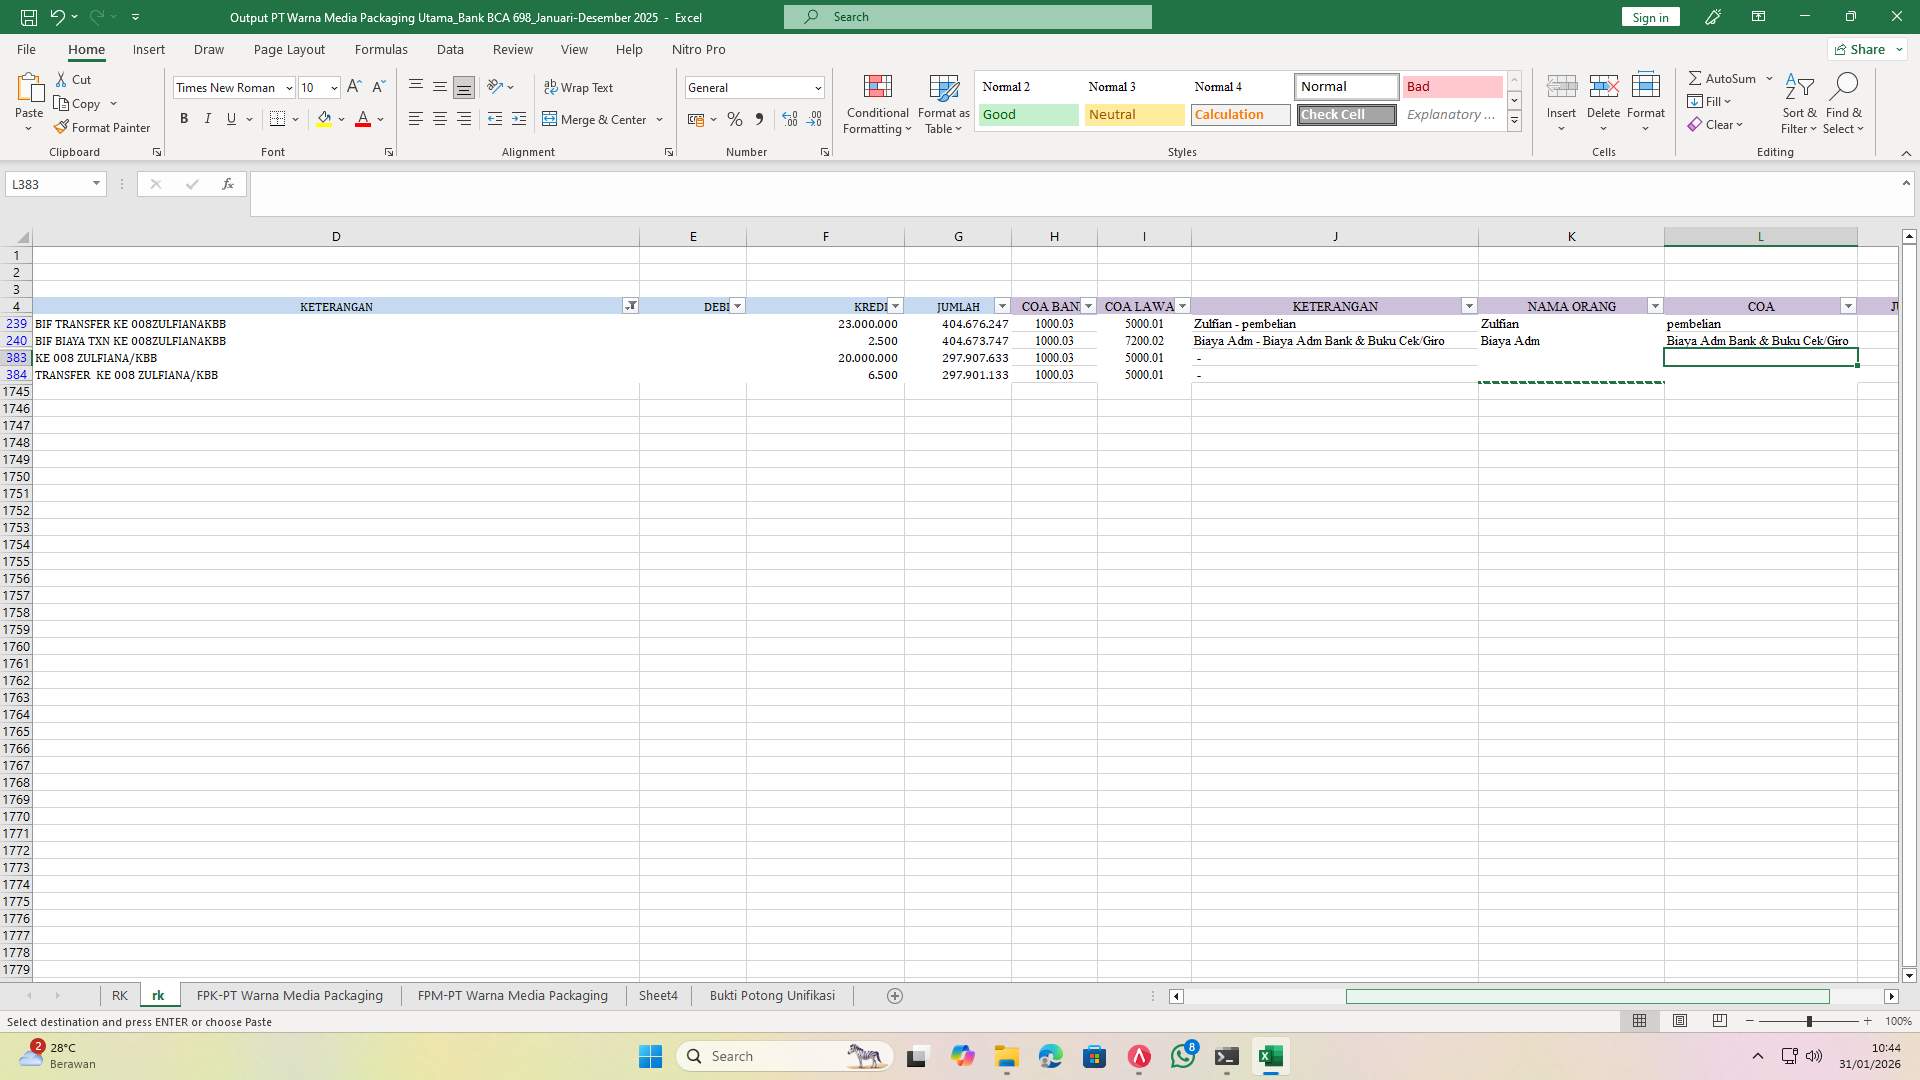
Task: Open Sort & Filter options
Action: pos(1798,104)
